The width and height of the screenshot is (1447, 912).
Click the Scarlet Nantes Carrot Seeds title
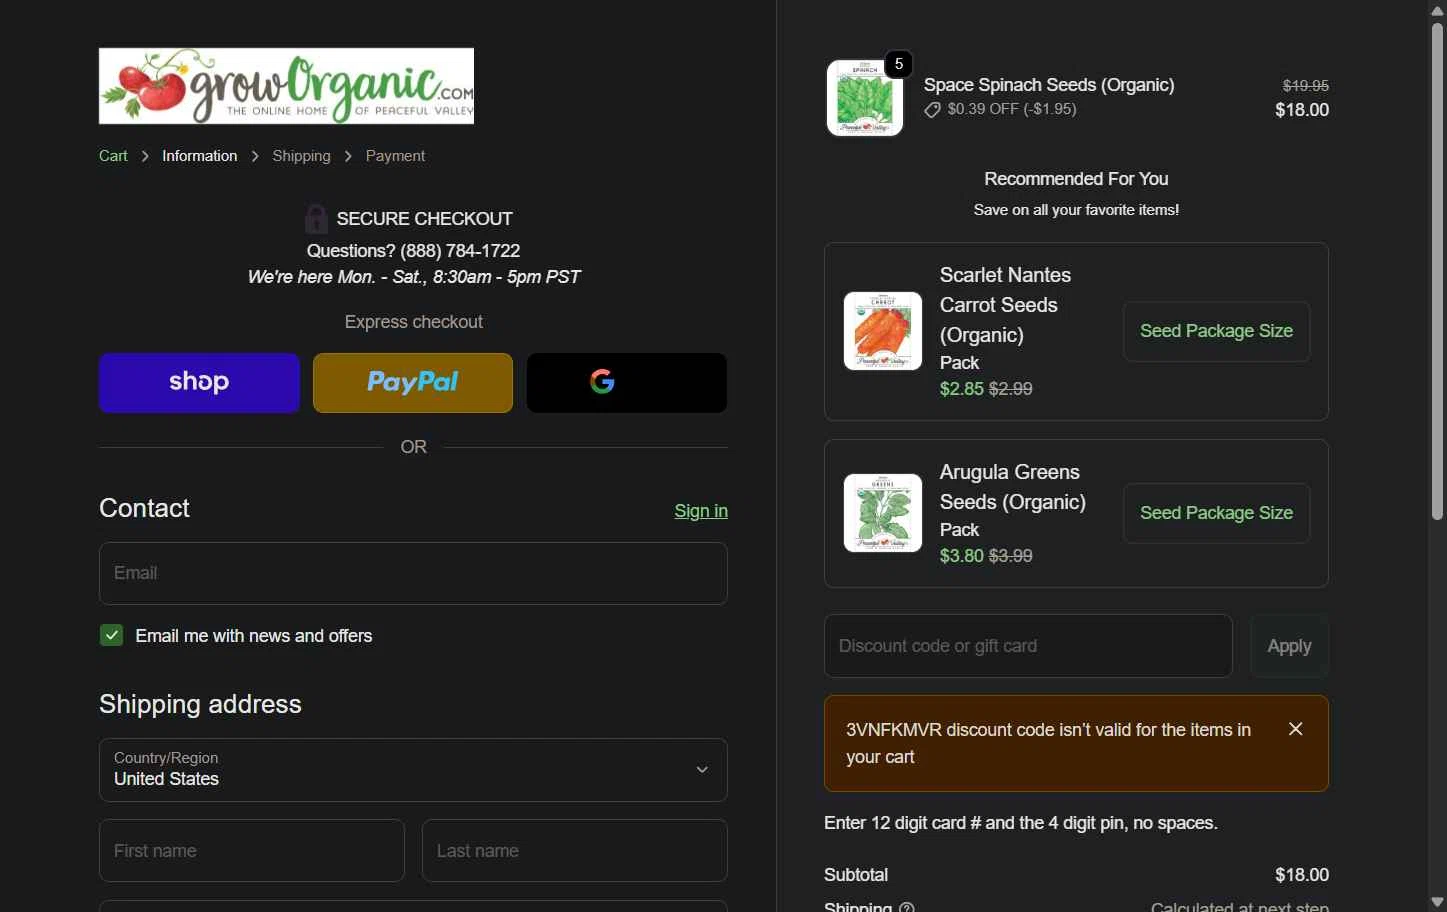click(1005, 305)
